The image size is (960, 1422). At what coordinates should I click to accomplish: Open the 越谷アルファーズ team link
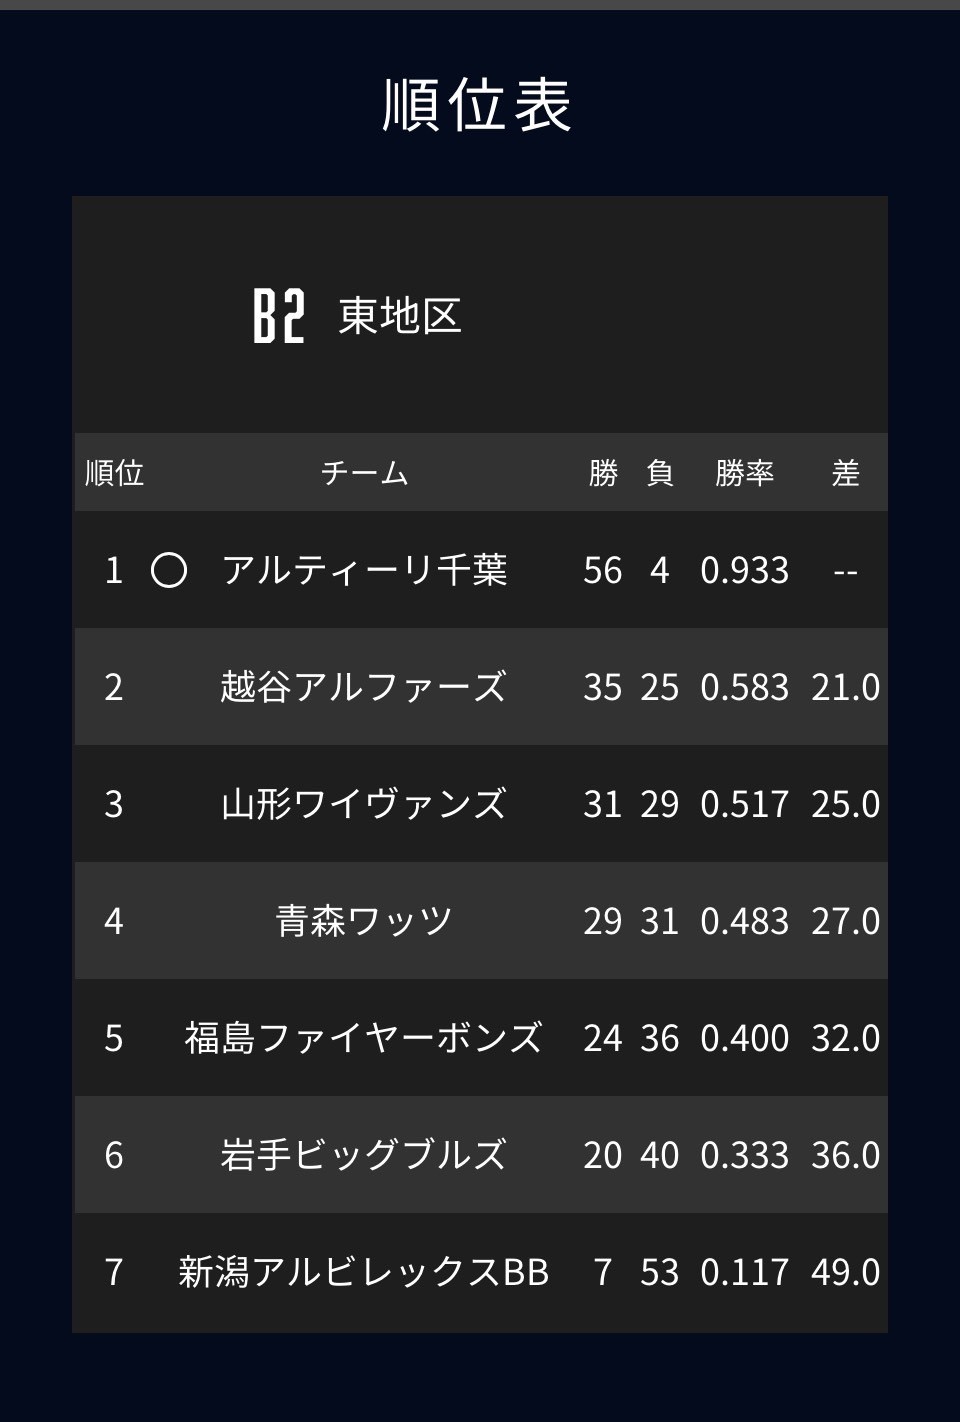(364, 687)
